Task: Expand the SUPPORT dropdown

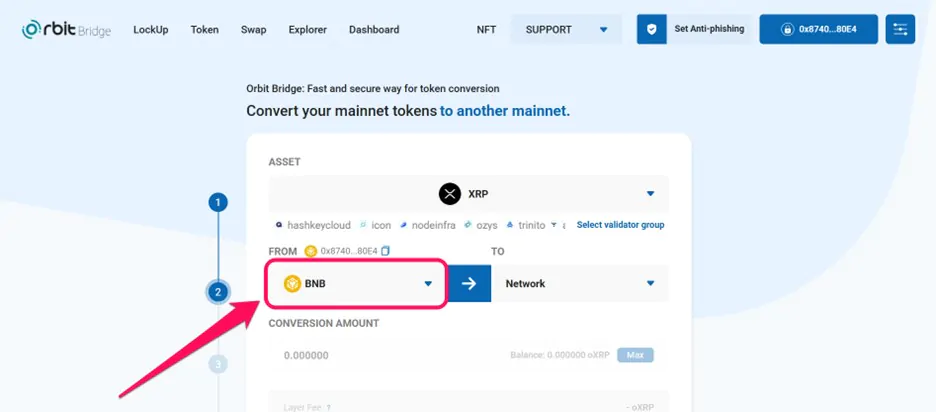Action: click(566, 29)
